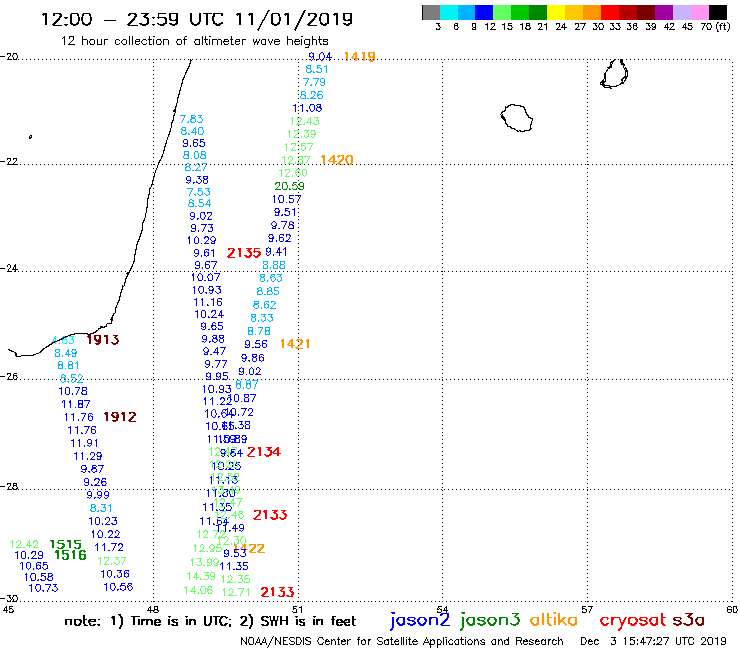Click the 7.83 wave height near the coastline
The image size is (740, 650).
point(191,119)
